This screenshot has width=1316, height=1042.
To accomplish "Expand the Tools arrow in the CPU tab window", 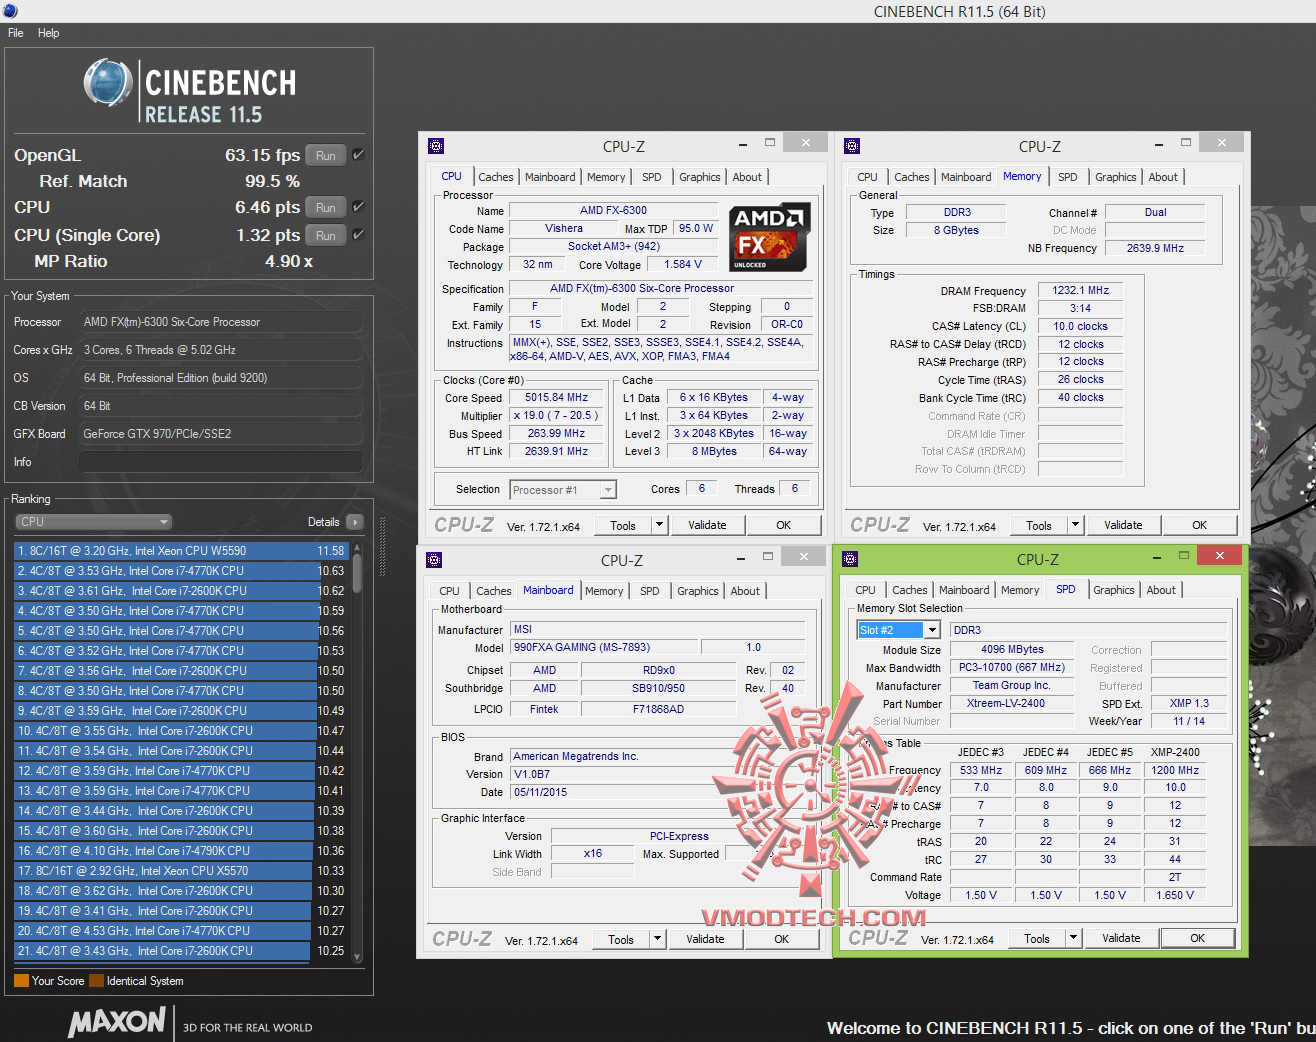I will (659, 525).
